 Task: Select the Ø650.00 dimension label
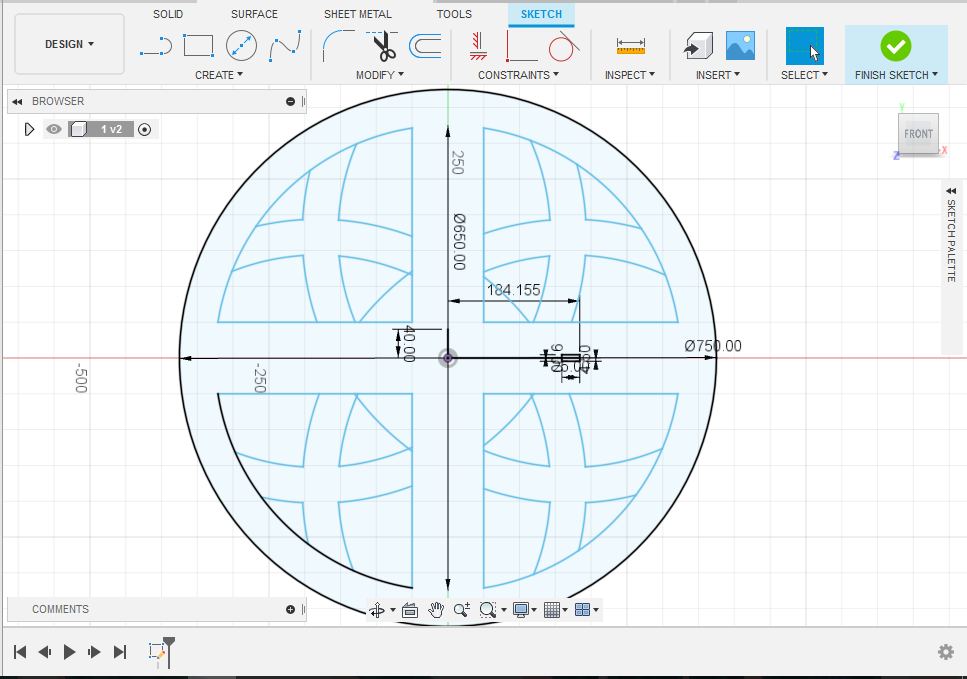click(x=459, y=242)
